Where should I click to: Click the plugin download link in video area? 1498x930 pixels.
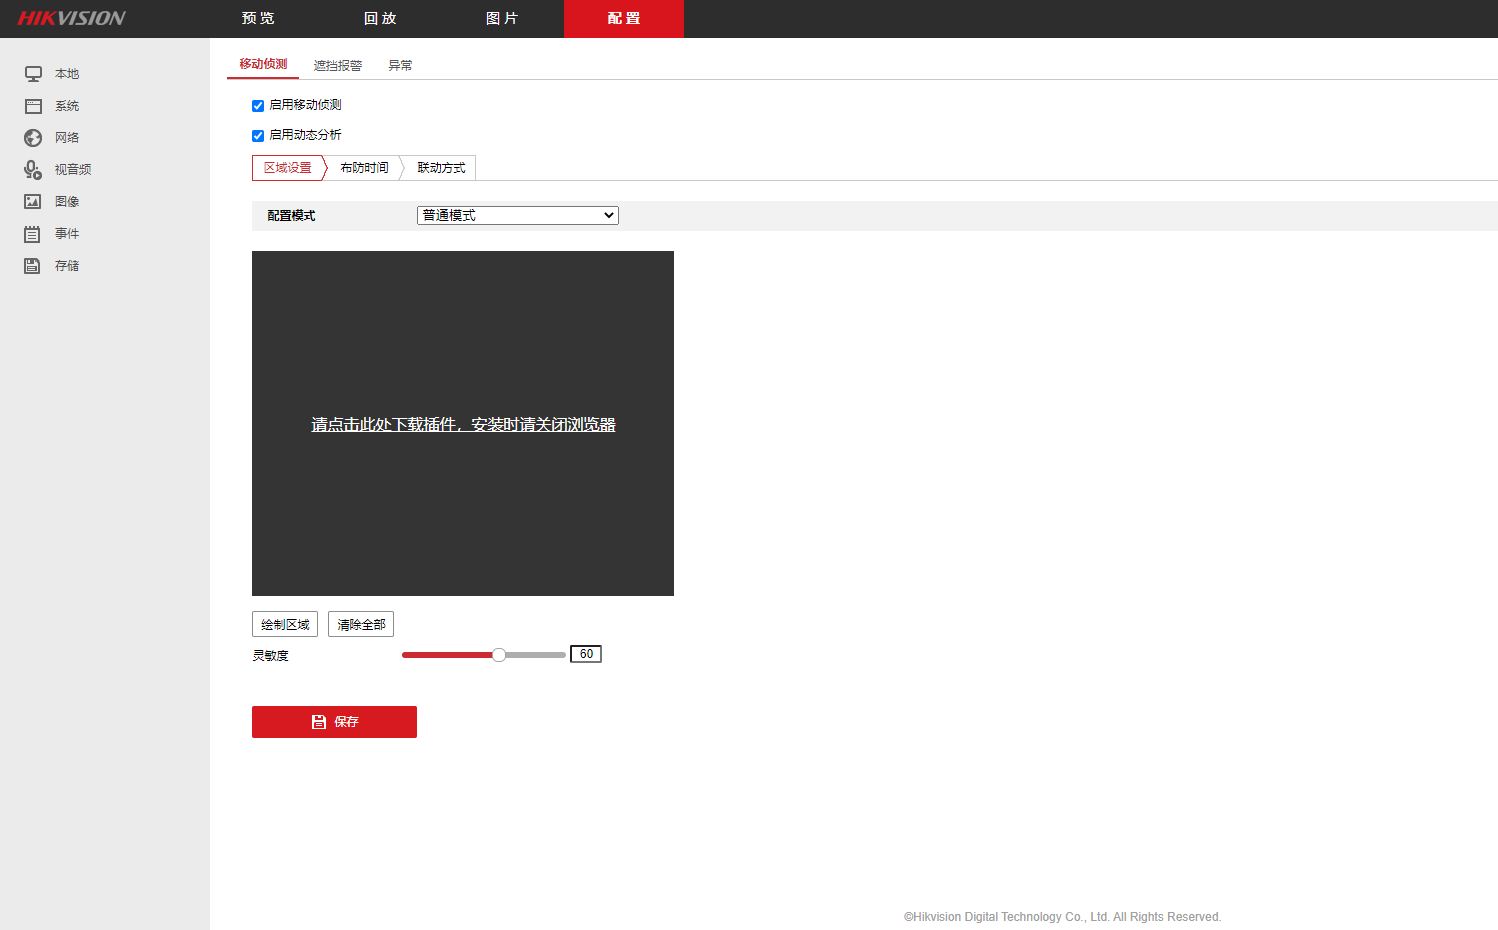(463, 425)
